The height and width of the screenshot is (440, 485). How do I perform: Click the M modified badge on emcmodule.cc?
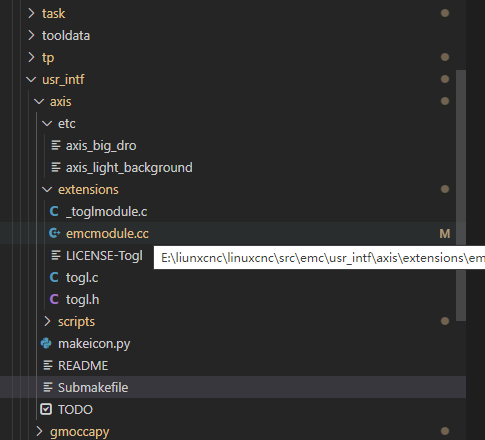[x=445, y=234]
